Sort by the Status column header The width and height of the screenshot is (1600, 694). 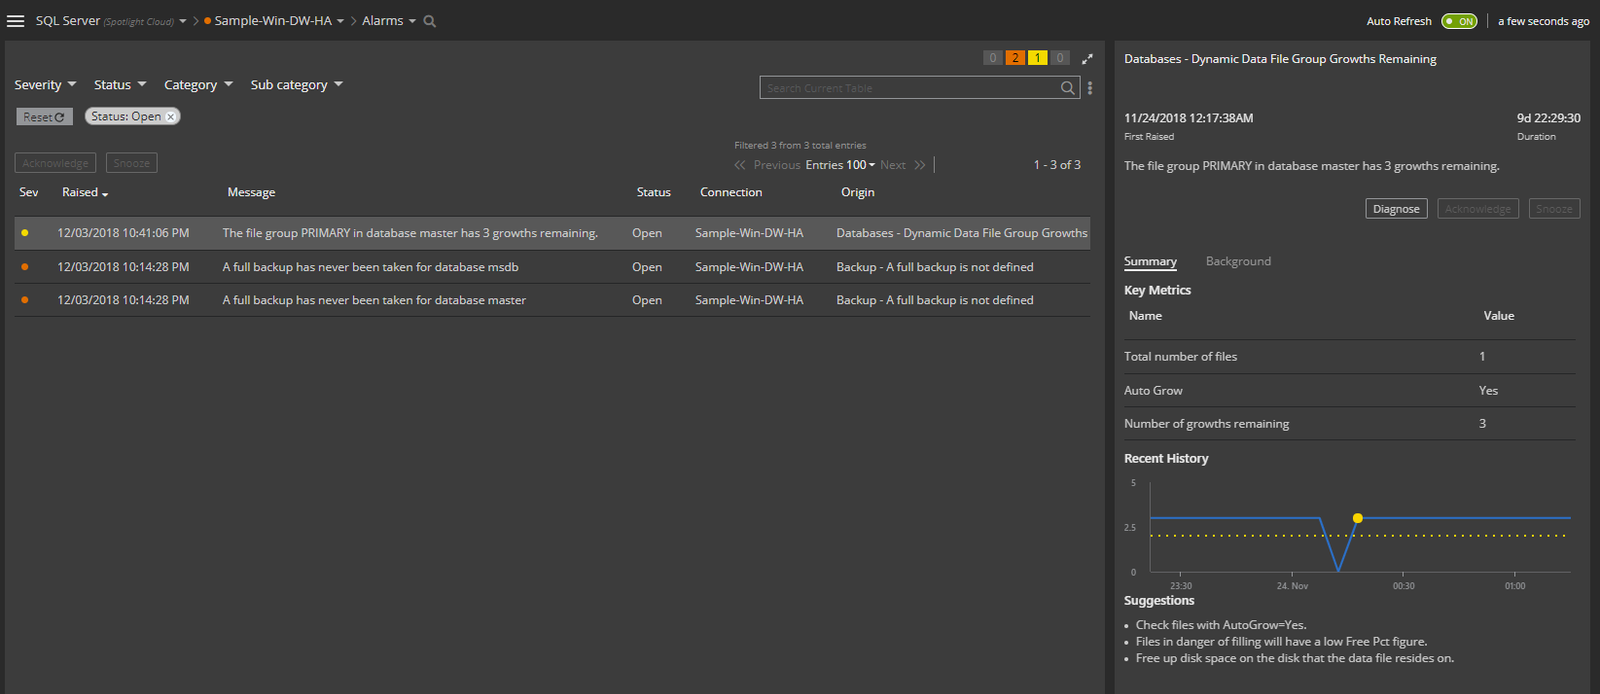point(654,192)
